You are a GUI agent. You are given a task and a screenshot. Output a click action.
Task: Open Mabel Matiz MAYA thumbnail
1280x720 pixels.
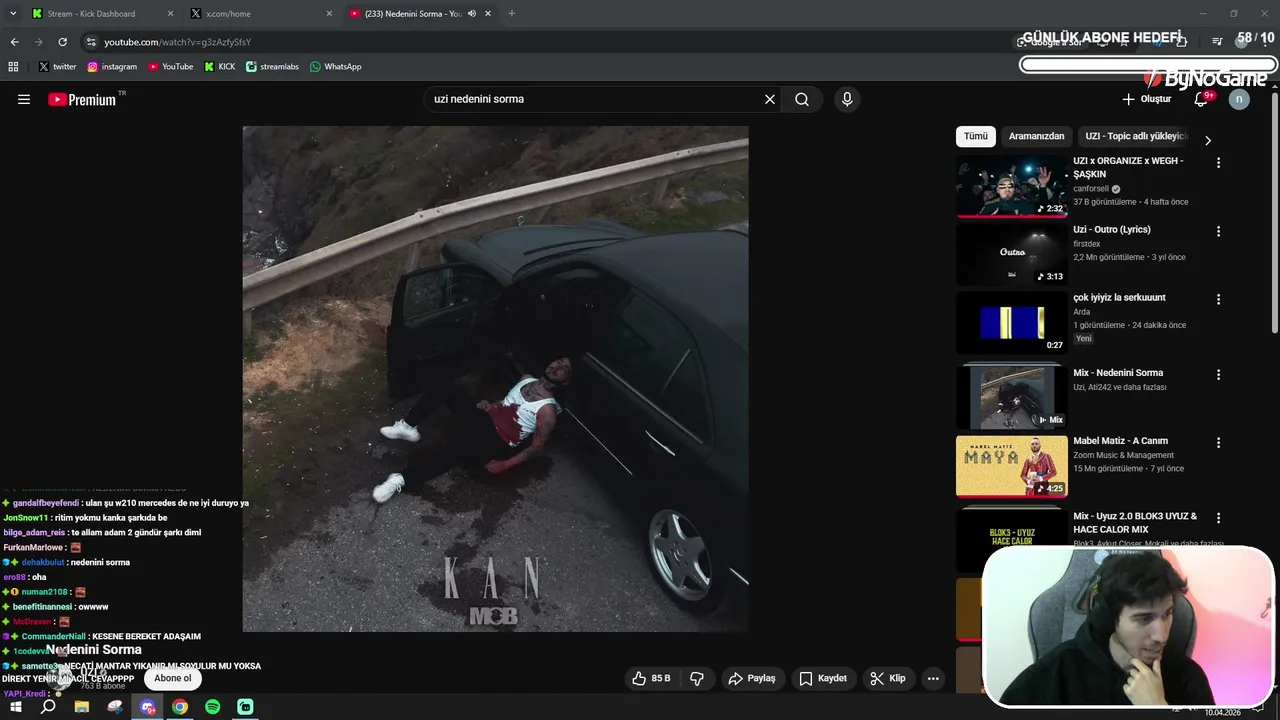(1011, 466)
